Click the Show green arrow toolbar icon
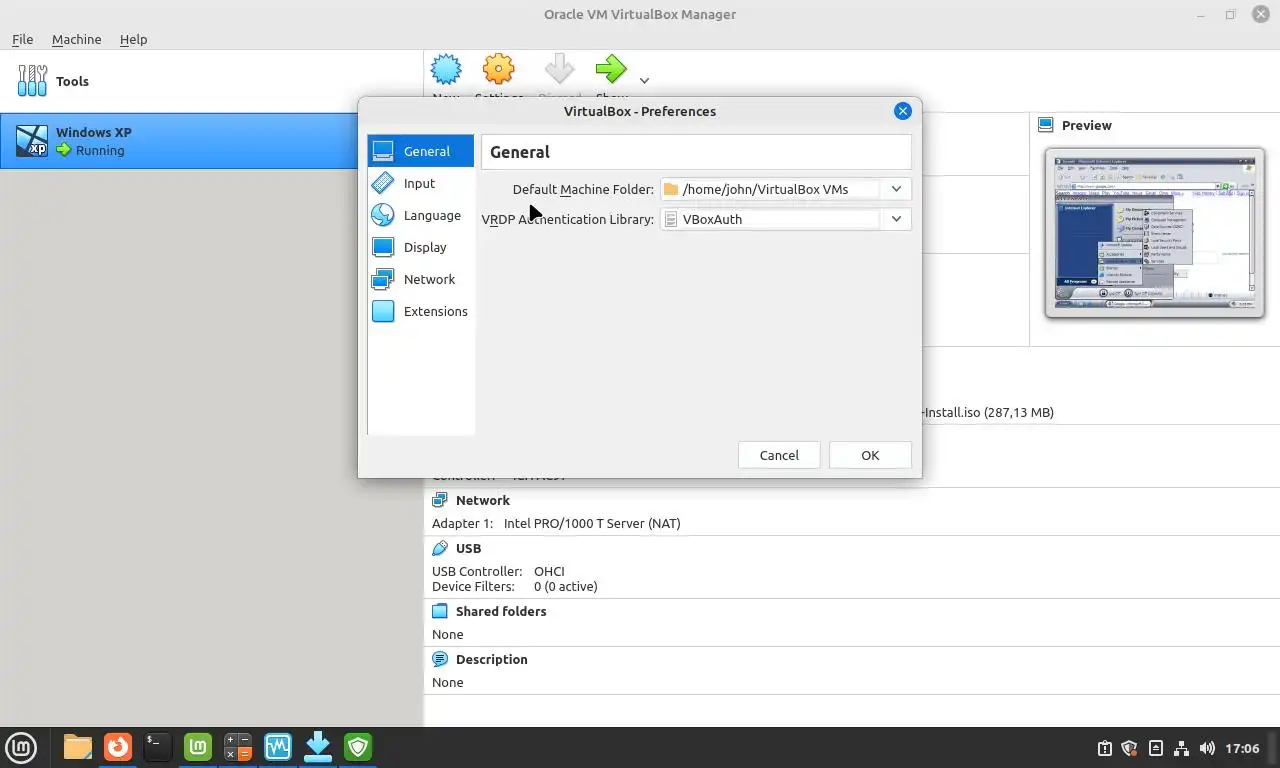This screenshot has width=1280, height=768. pyautogui.click(x=611, y=70)
